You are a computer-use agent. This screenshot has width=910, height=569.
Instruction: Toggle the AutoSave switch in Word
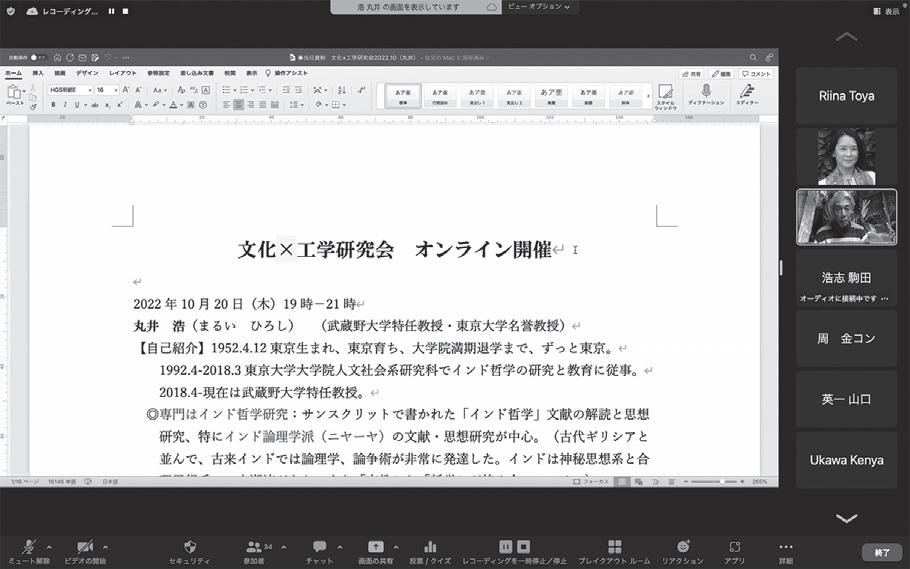[x=37, y=57]
